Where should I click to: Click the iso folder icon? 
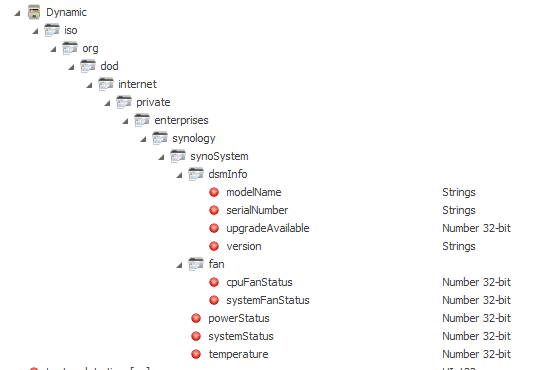pyautogui.click(x=52, y=30)
